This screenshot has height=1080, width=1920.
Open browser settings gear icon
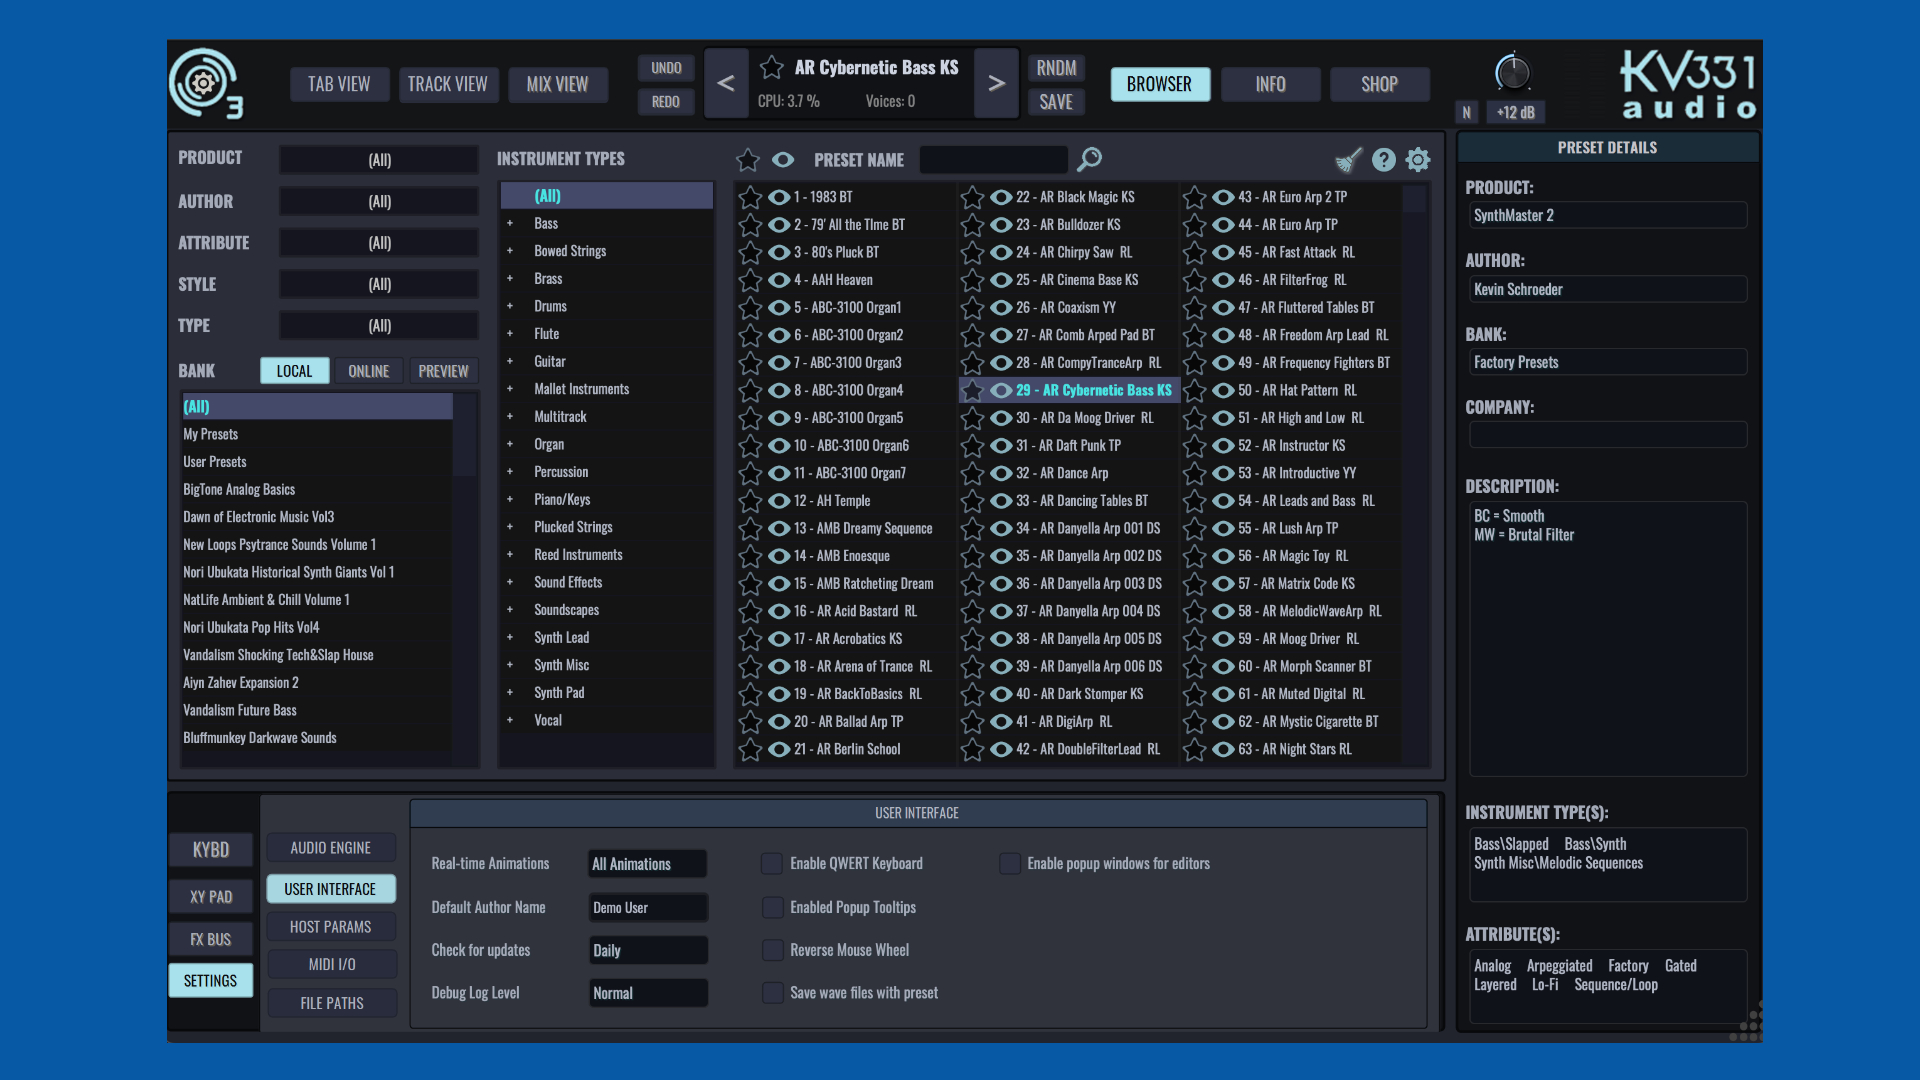[1418, 160]
